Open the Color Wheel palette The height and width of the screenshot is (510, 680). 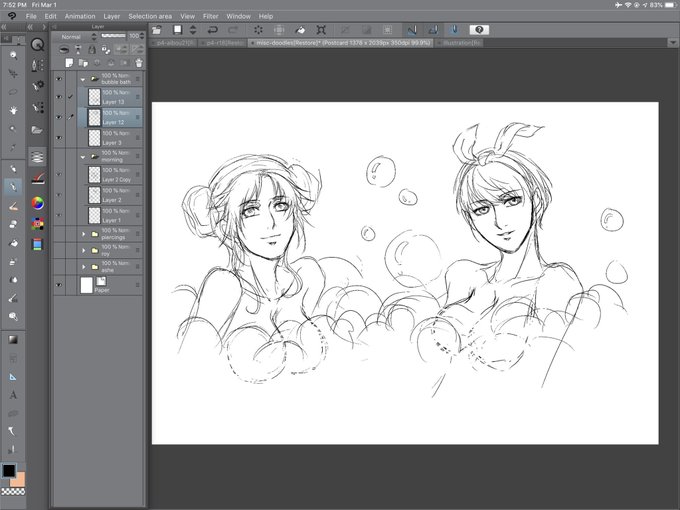pyautogui.click(x=38, y=203)
